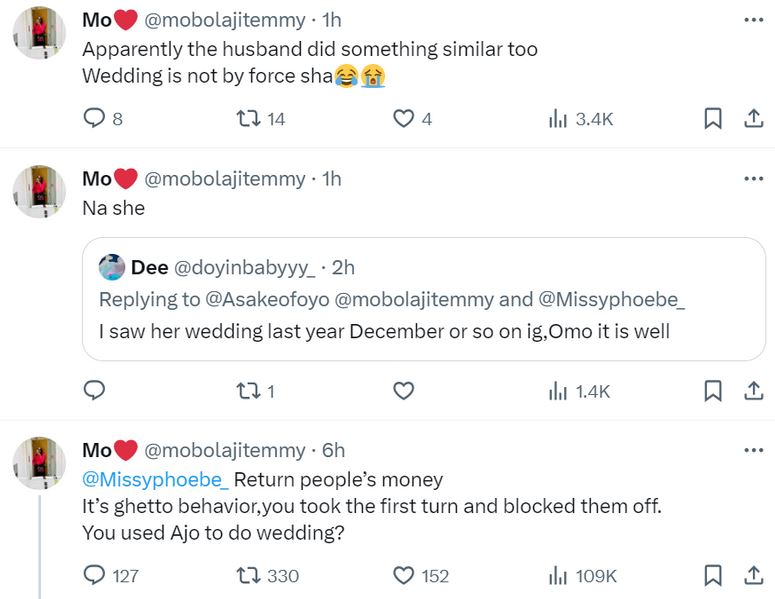Like the tweet with 152 likes
This screenshot has width=775, height=599.
click(x=403, y=575)
